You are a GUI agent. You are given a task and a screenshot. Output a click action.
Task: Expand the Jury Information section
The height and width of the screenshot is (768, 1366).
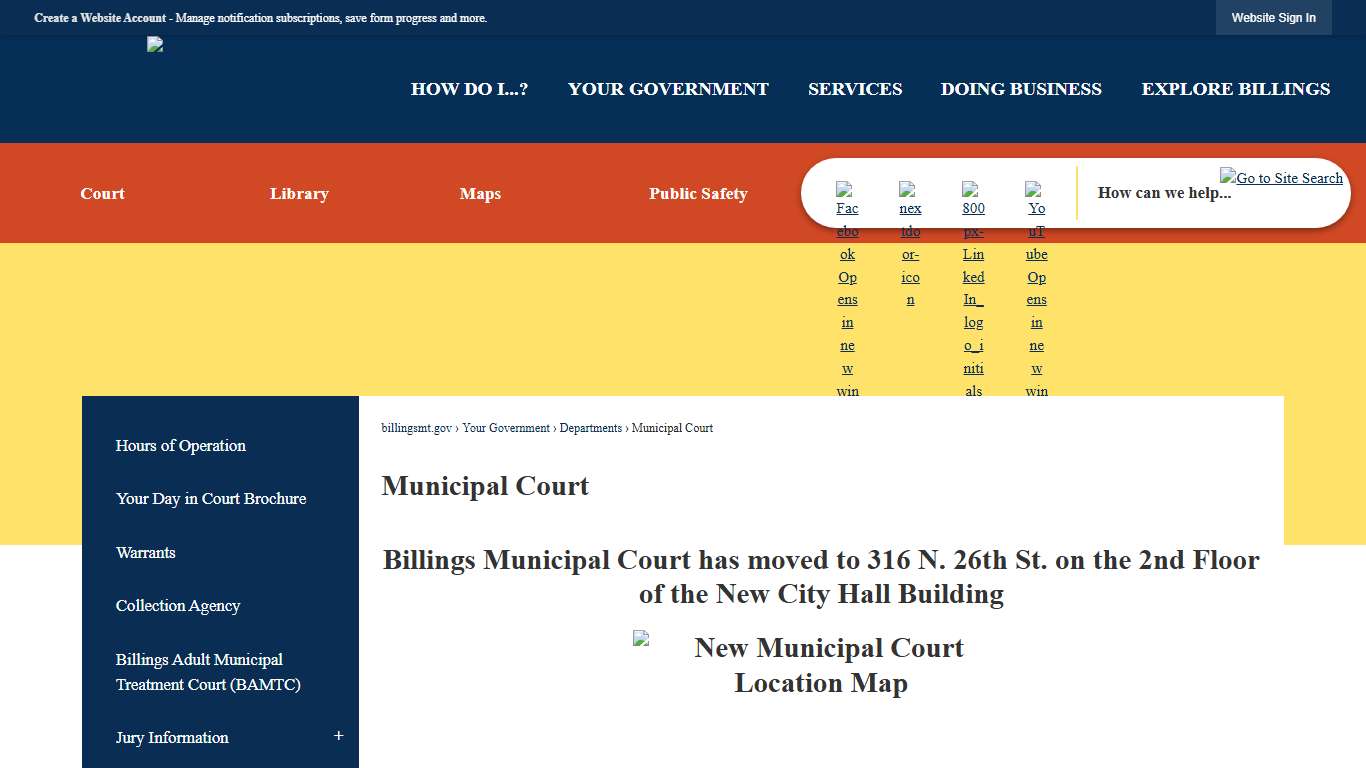pyautogui.click(x=338, y=735)
